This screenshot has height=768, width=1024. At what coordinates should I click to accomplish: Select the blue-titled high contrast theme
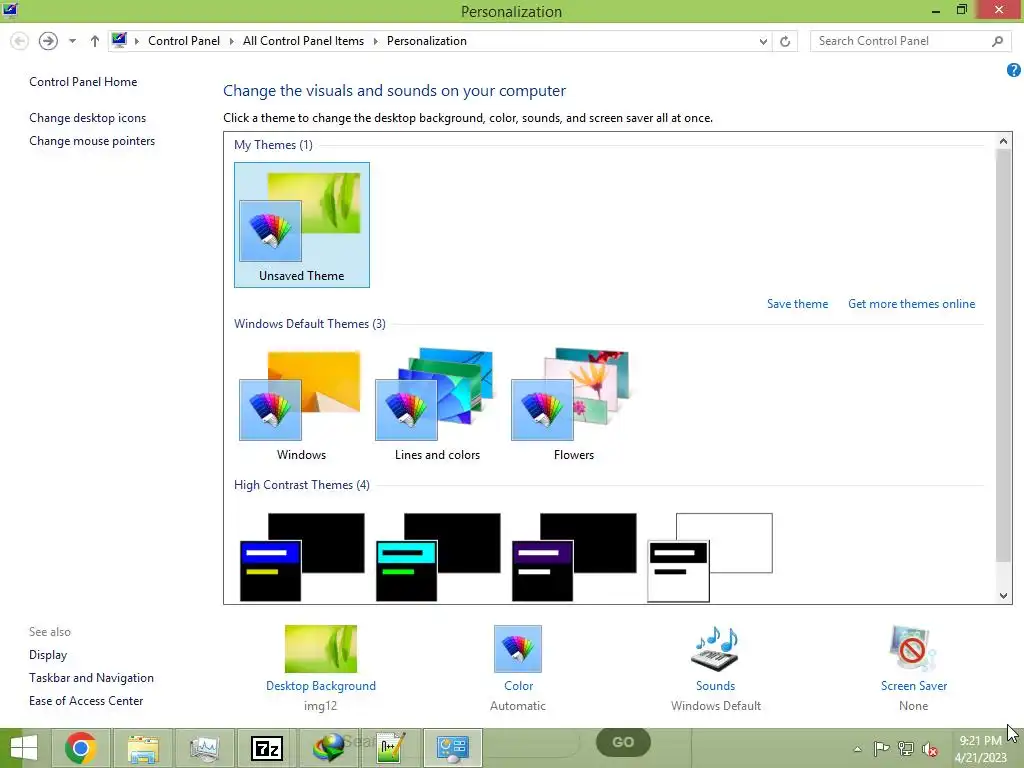click(302, 557)
